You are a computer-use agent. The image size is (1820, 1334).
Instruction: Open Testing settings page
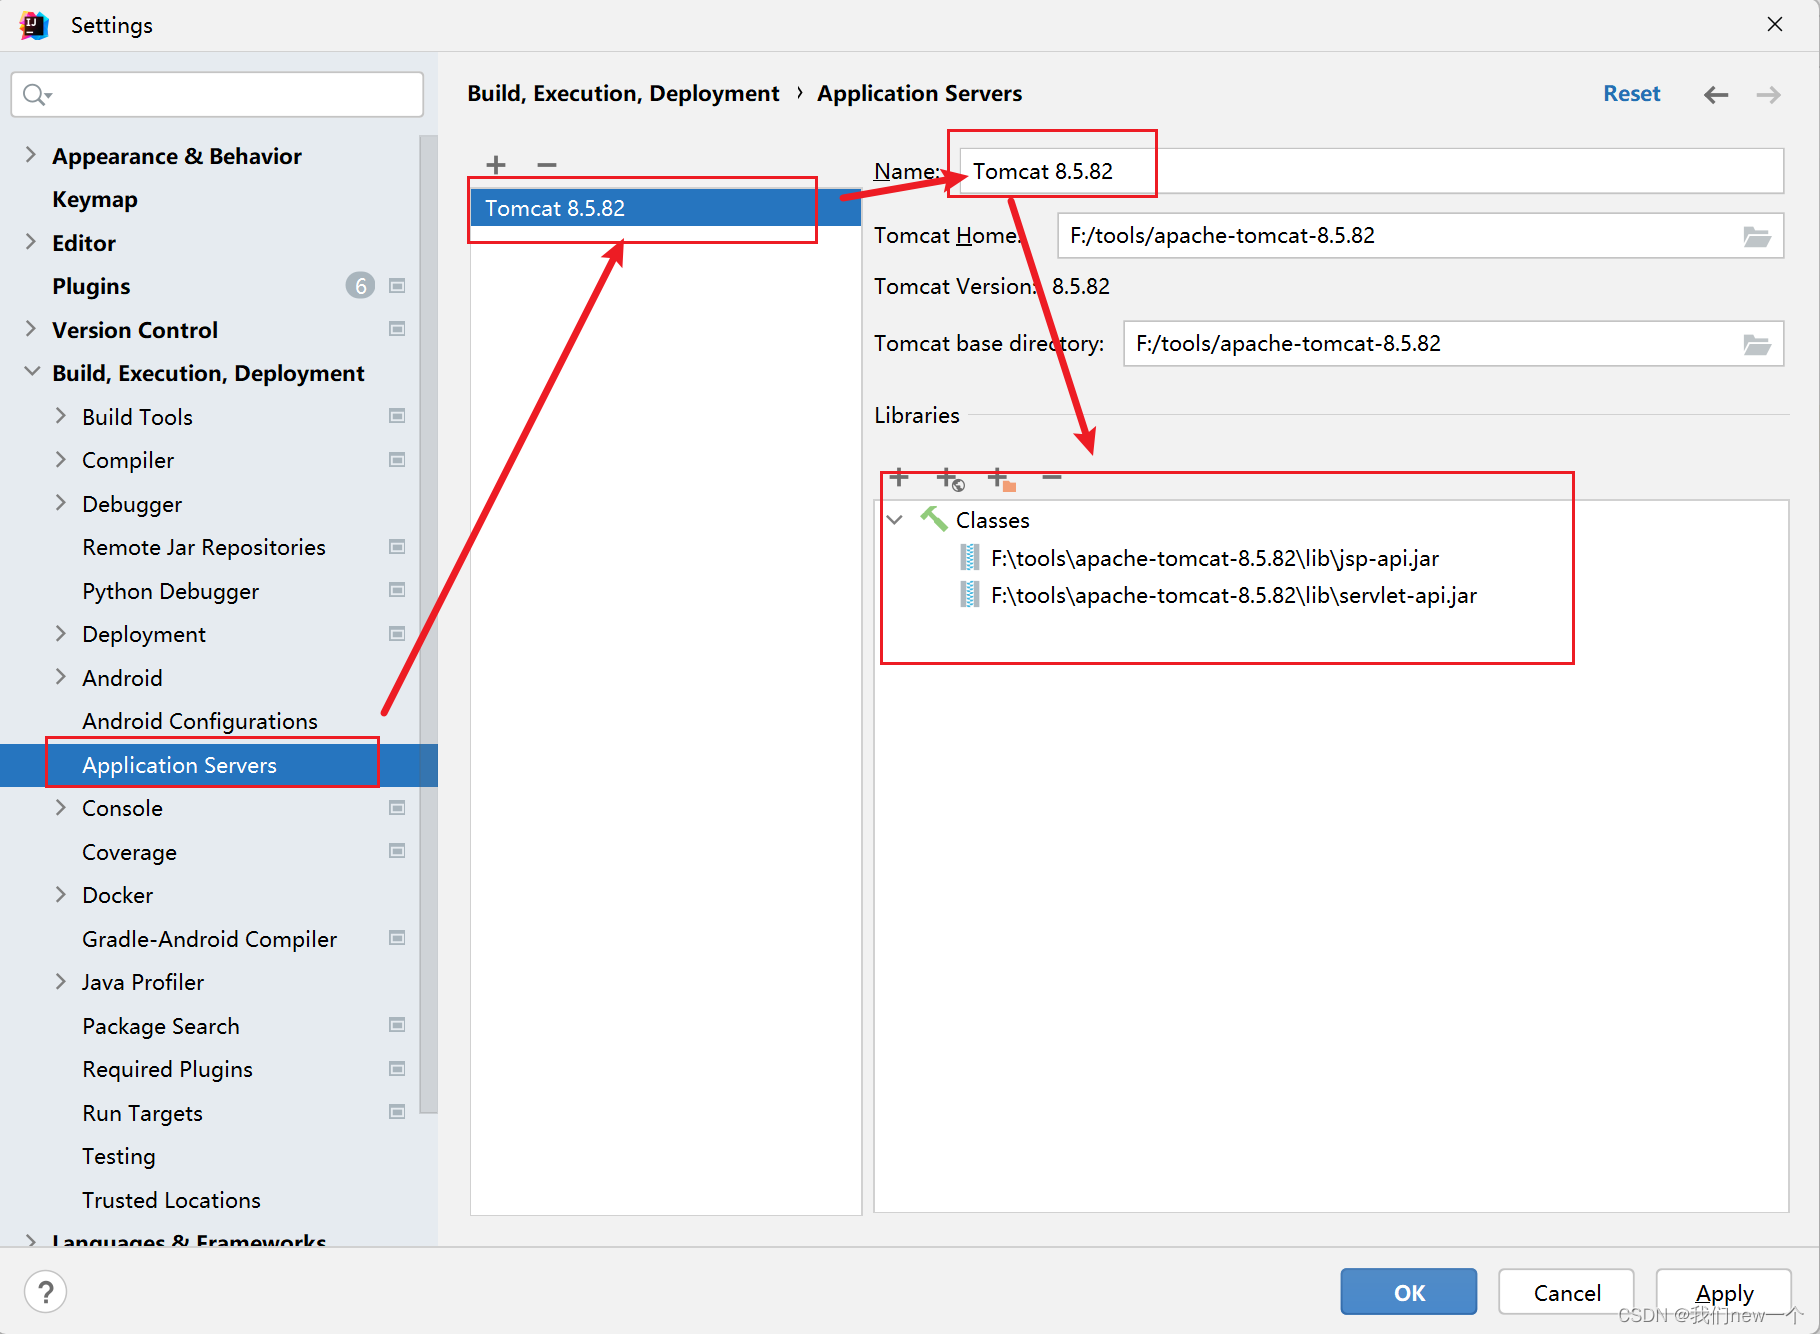tap(119, 1156)
